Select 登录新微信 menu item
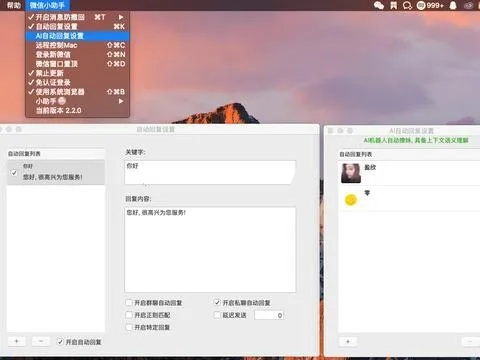The height and width of the screenshot is (360, 480). click(x=77, y=54)
